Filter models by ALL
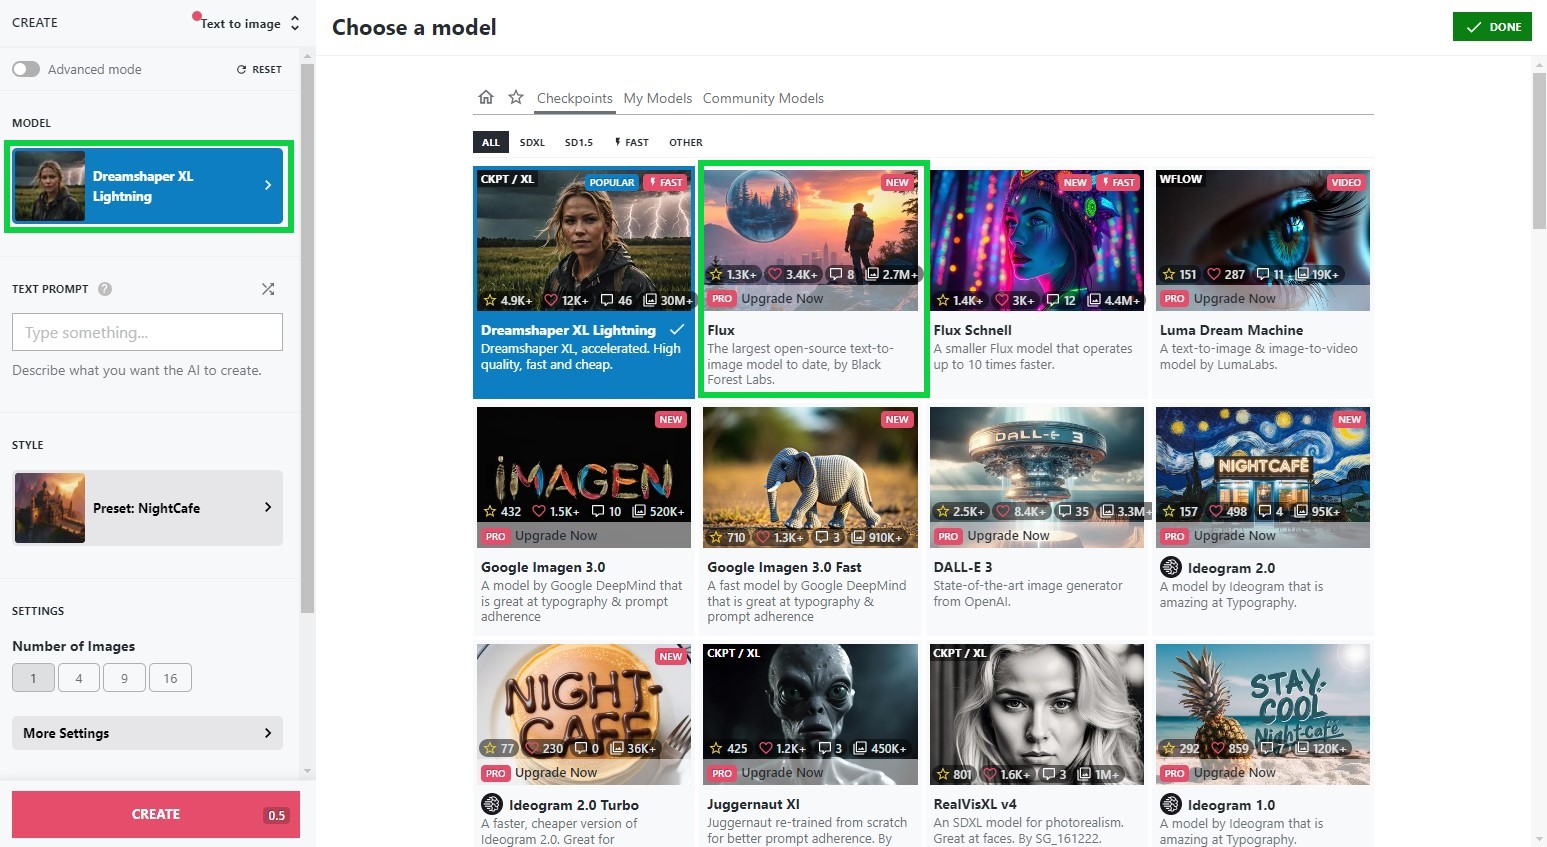The height and width of the screenshot is (847, 1547). click(x=491, y=142)
